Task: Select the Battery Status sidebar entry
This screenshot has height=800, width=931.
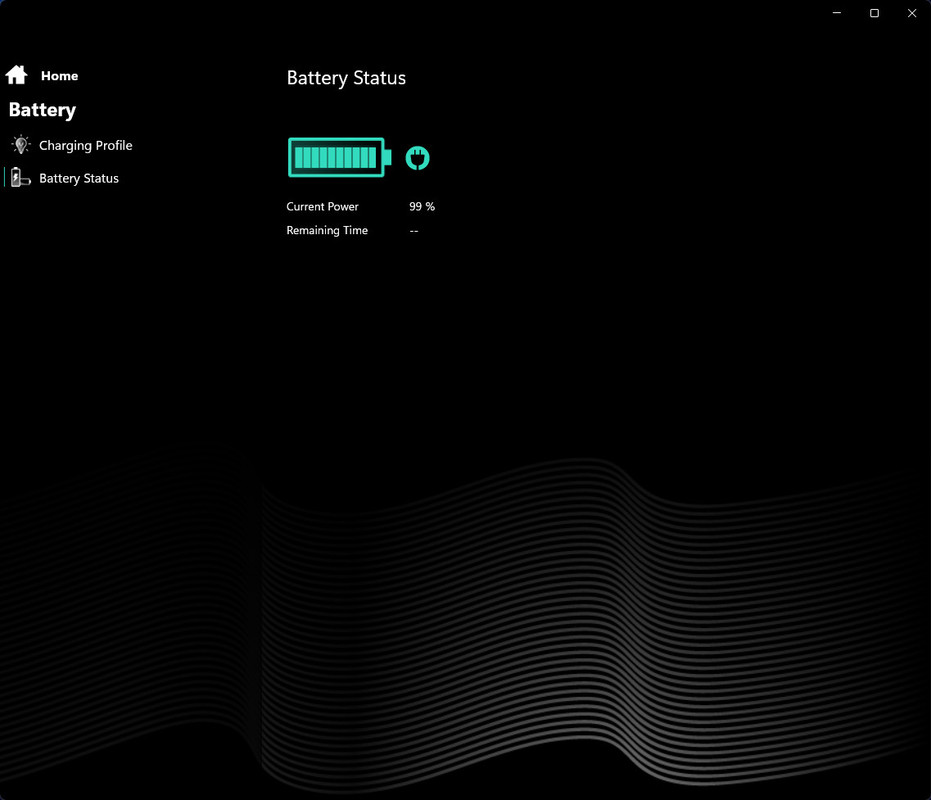Action: click(79, 178)
